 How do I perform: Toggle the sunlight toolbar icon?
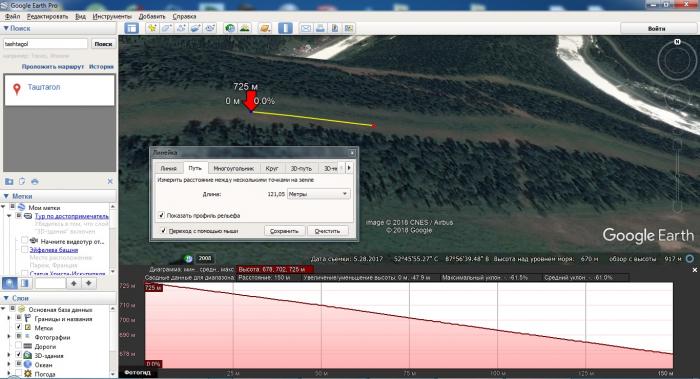[x=244, y=28]
